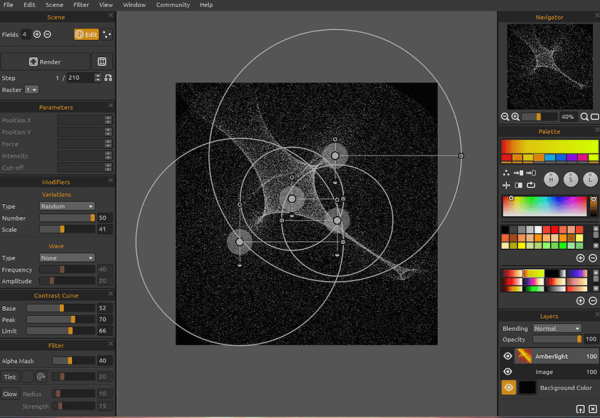Viewport: 600px width, 418px height.
Task: Toggle the Edit mode button in Scene
Action: (x=86, y=34)
